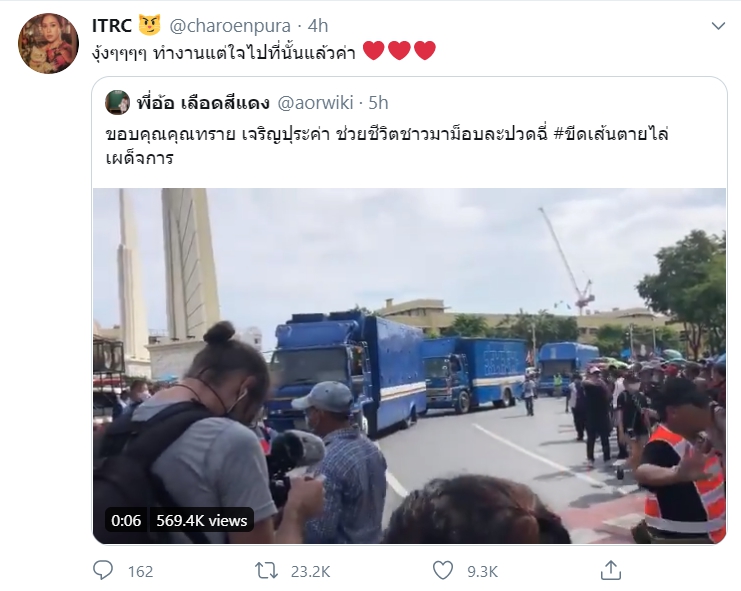The width and height of the screenshot is (741, 591).
Task: Click the @aorwiki handle
Action: click(315, 103)
